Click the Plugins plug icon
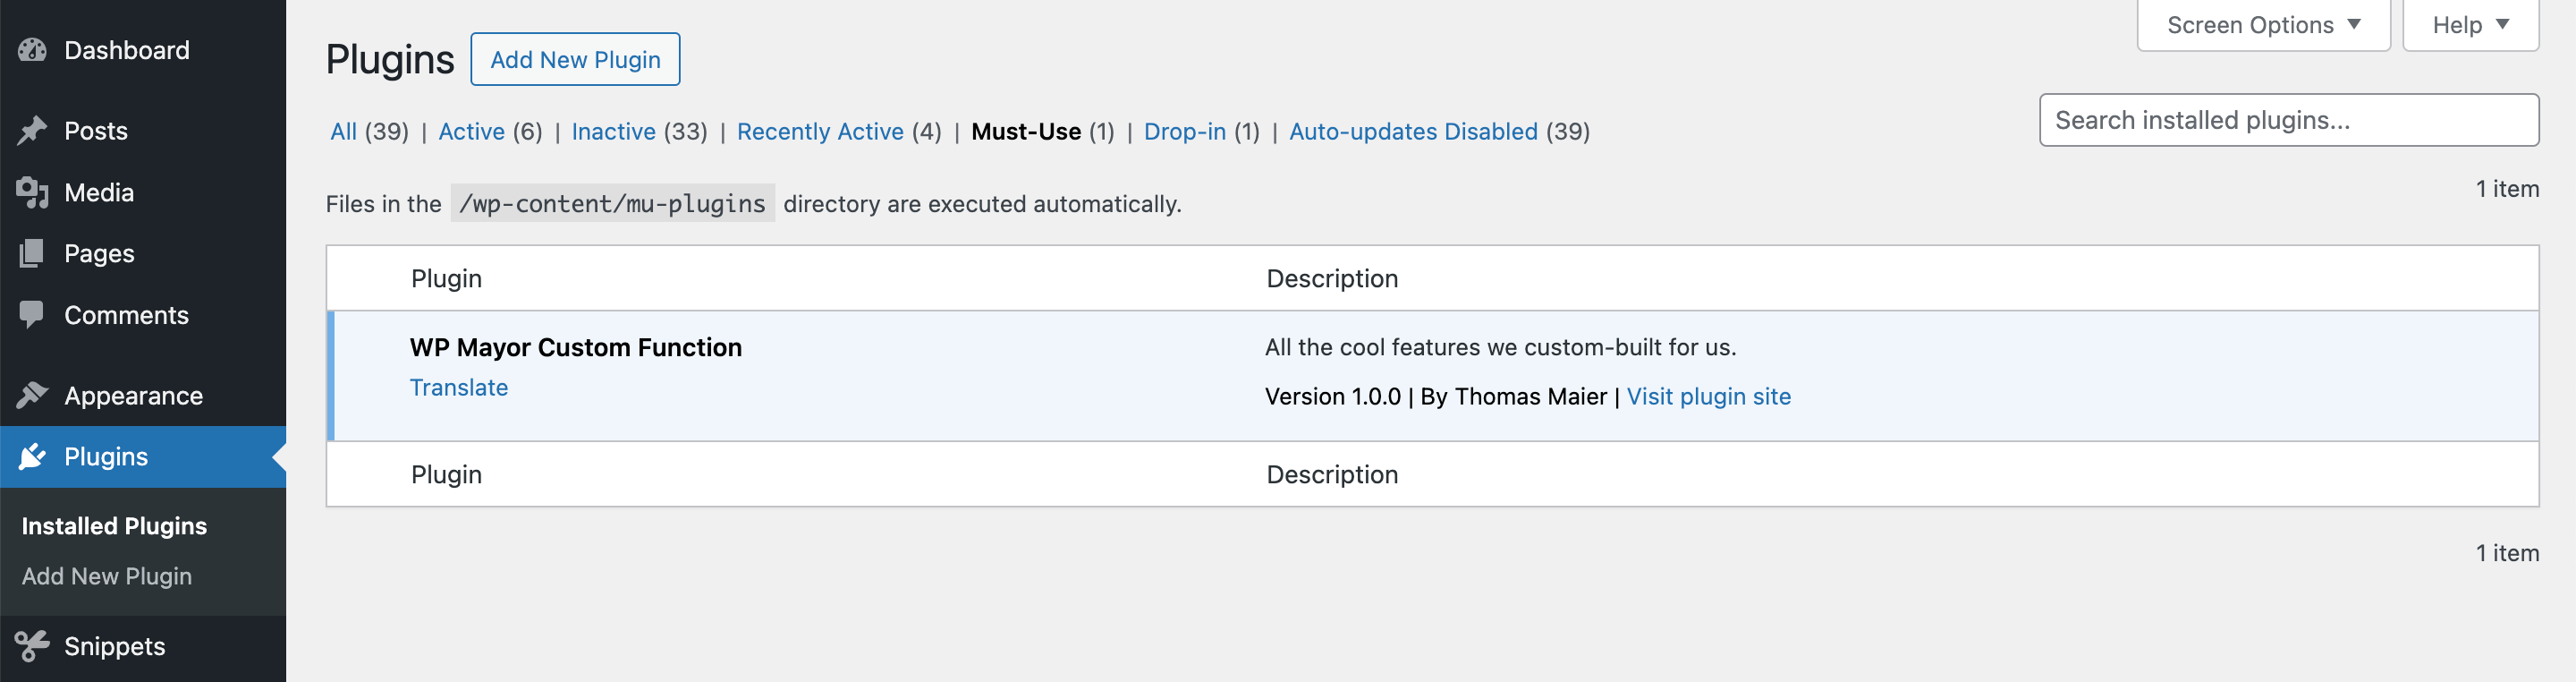Screen dimensions: 2576x682 (x=32, y=457)
